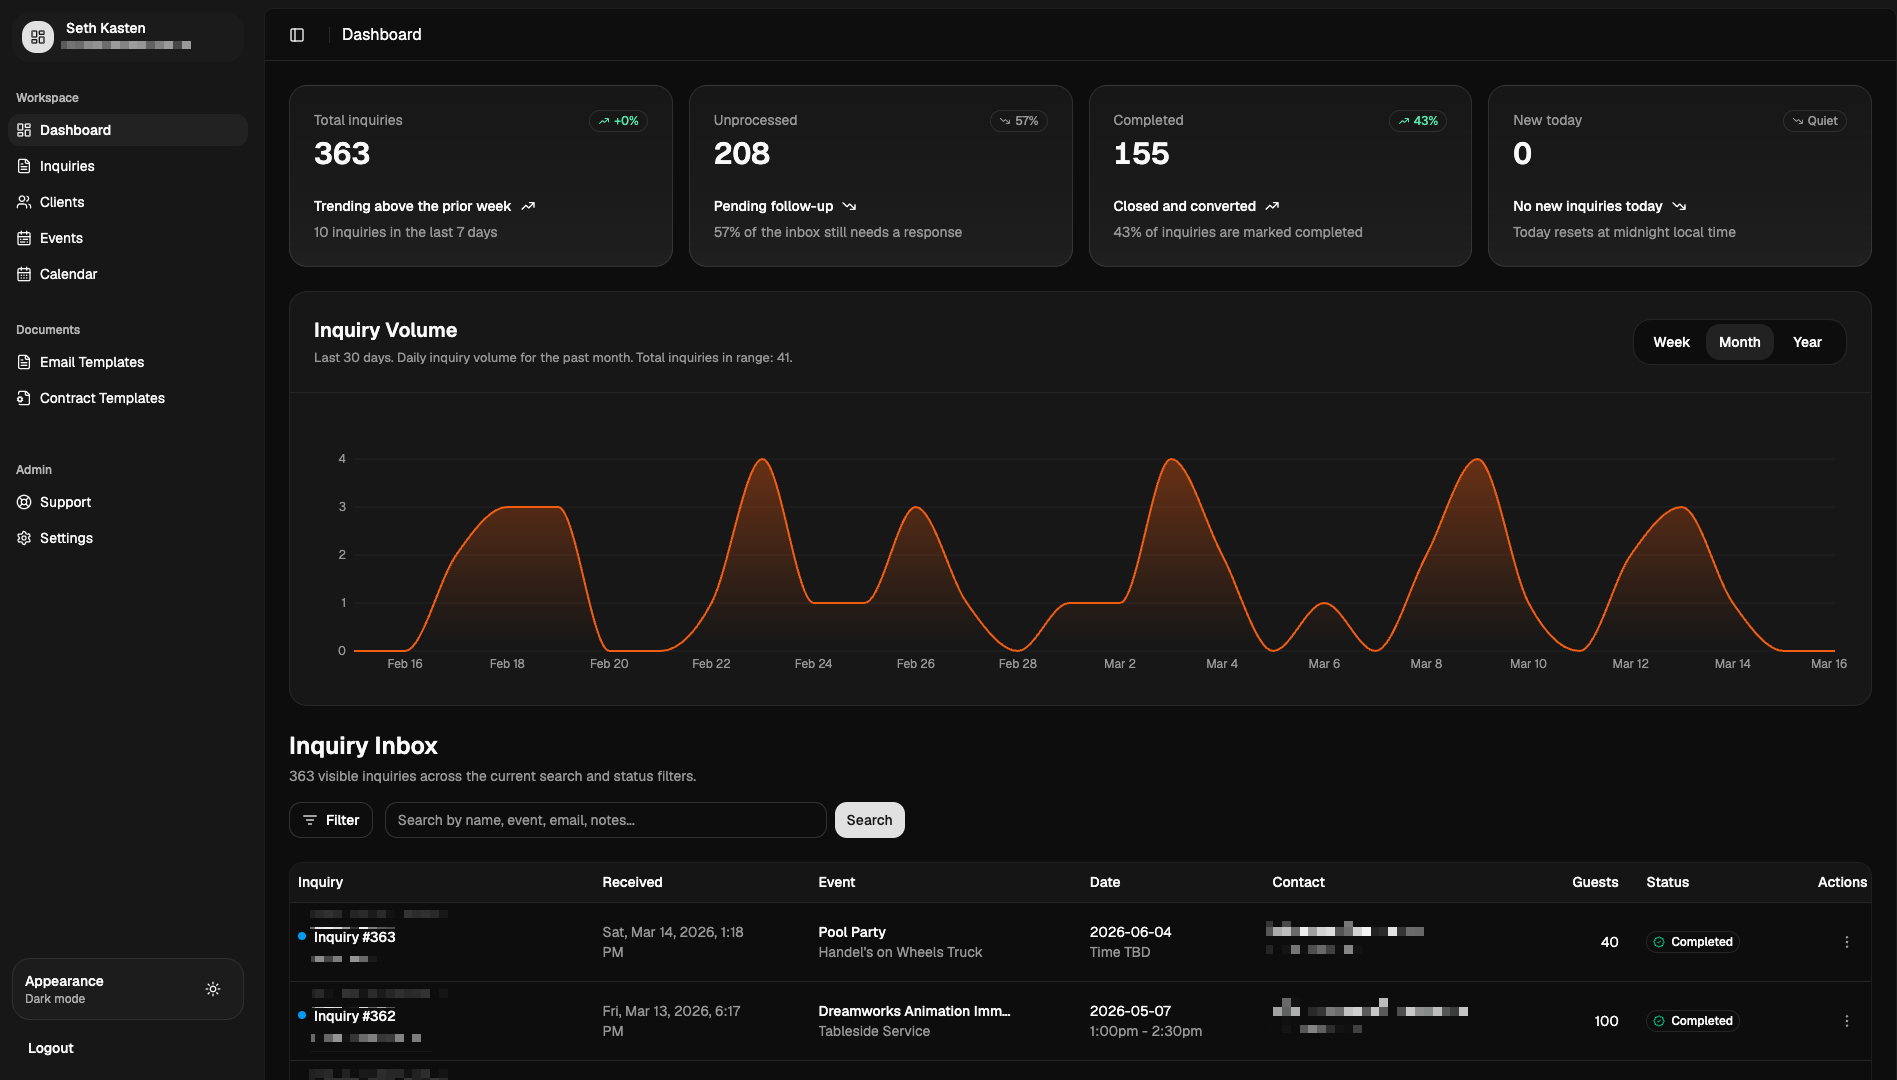Select the Month chart tab
This screenshot has width=1897, height=1080.
click(1739, 342)
